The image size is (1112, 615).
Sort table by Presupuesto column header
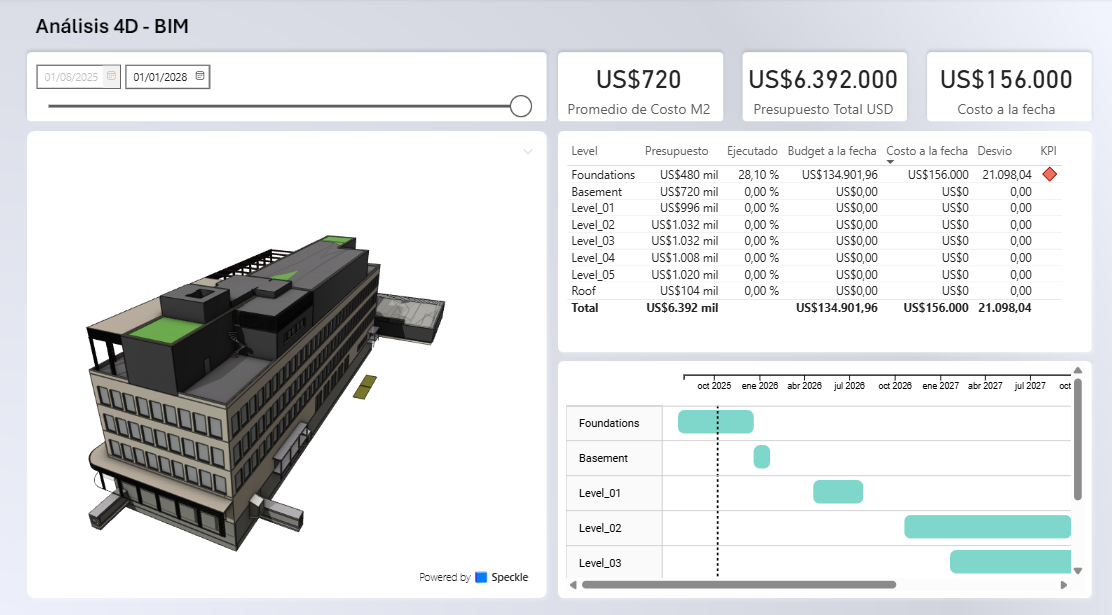tap(676, 151)
